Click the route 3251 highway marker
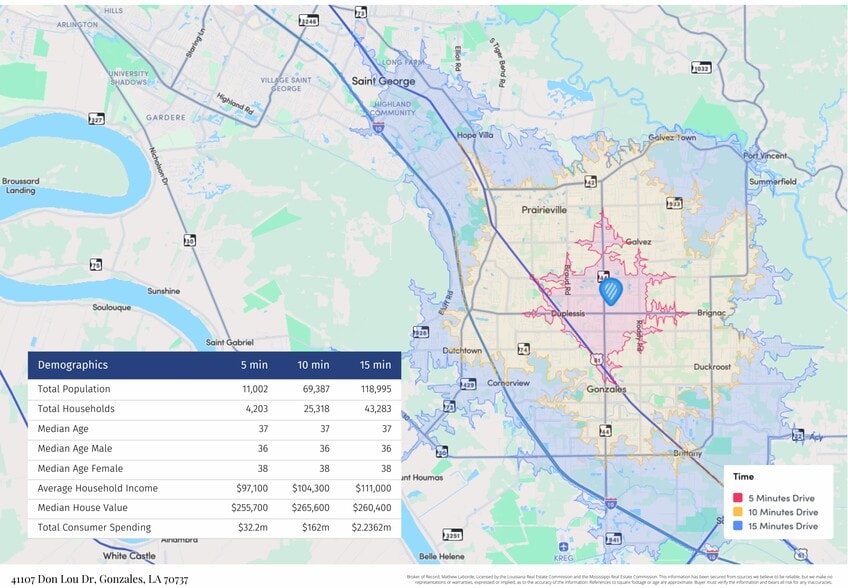The image size is (848, 588). click(453, 535)
